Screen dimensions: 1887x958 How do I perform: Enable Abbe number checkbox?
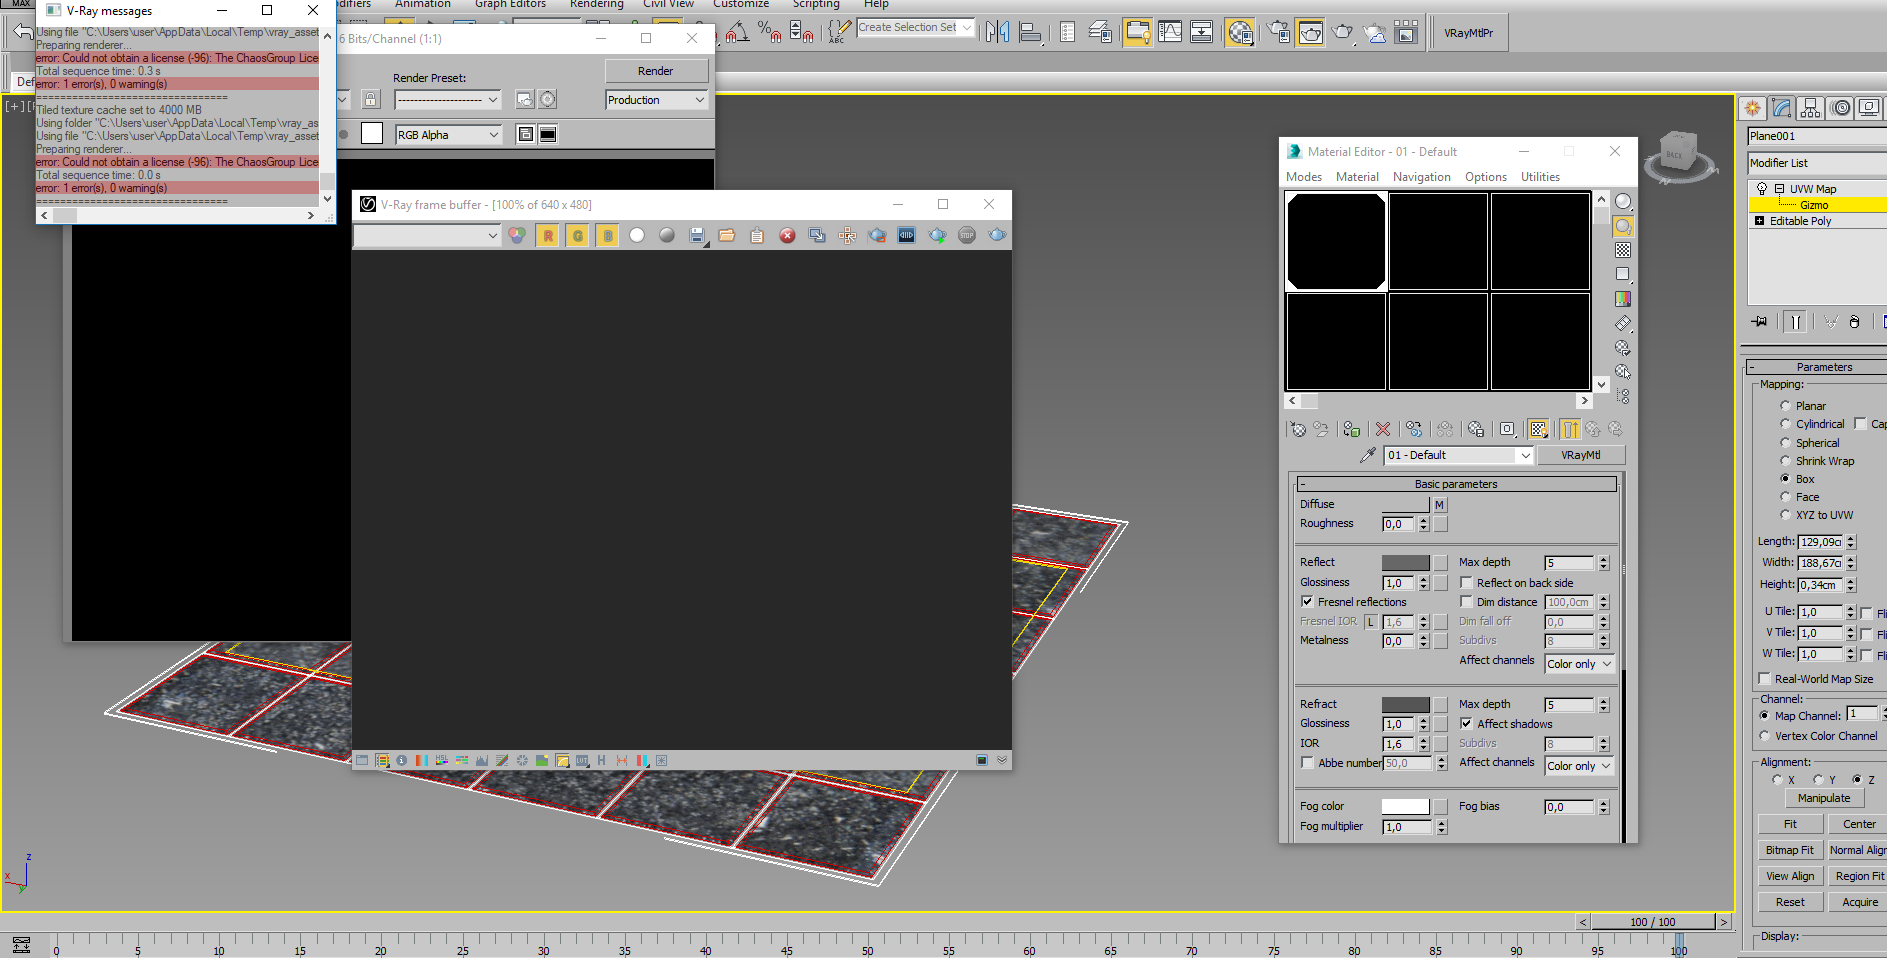(1307, 763)
